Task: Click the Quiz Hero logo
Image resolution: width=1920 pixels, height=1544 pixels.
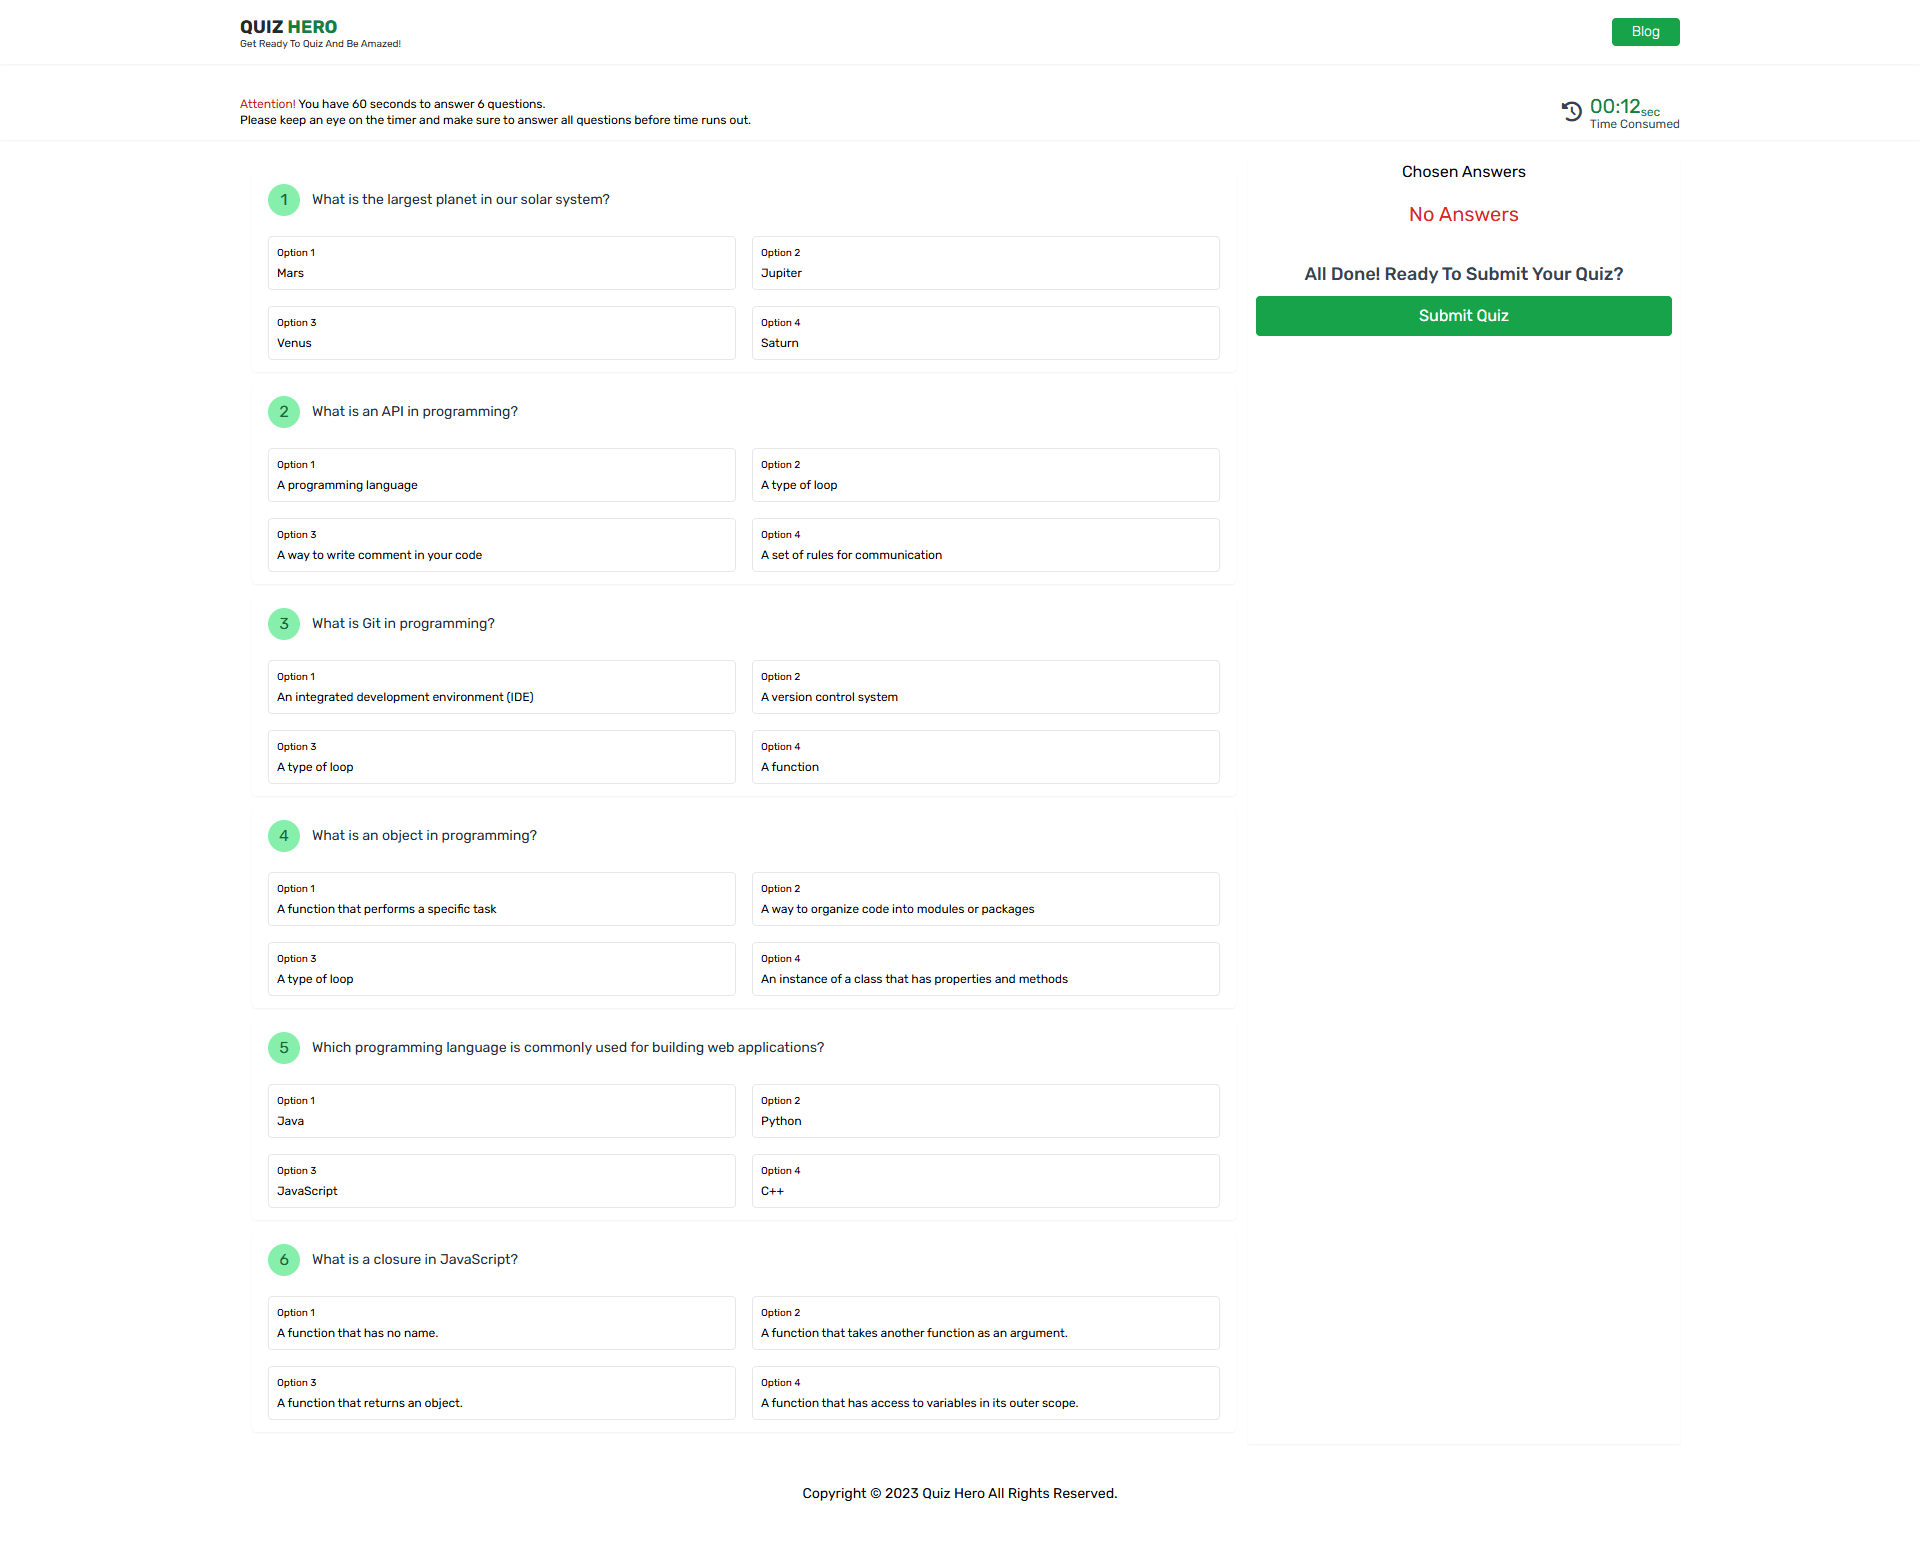Action: click(x=289, y=27)
